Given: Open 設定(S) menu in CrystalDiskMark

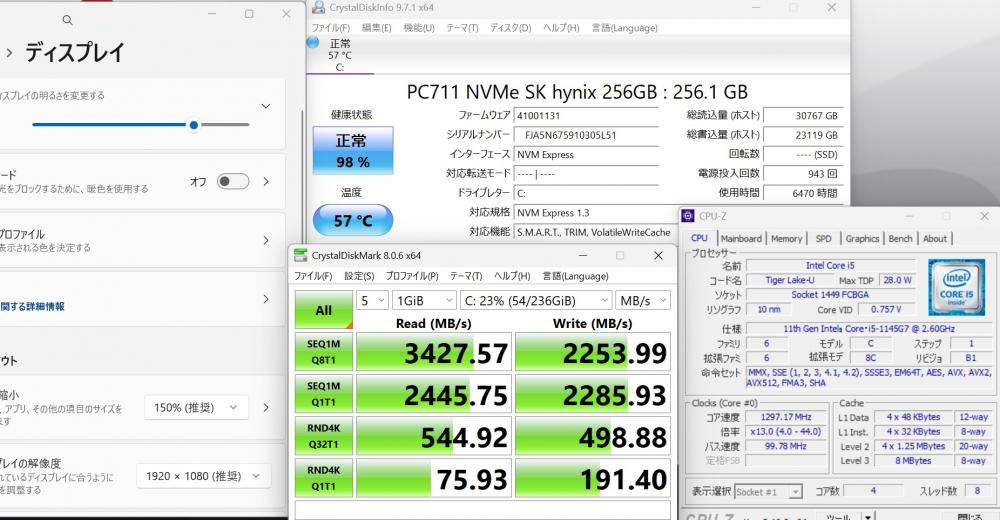Looking at the screenshot, I should tap(359, 276).
